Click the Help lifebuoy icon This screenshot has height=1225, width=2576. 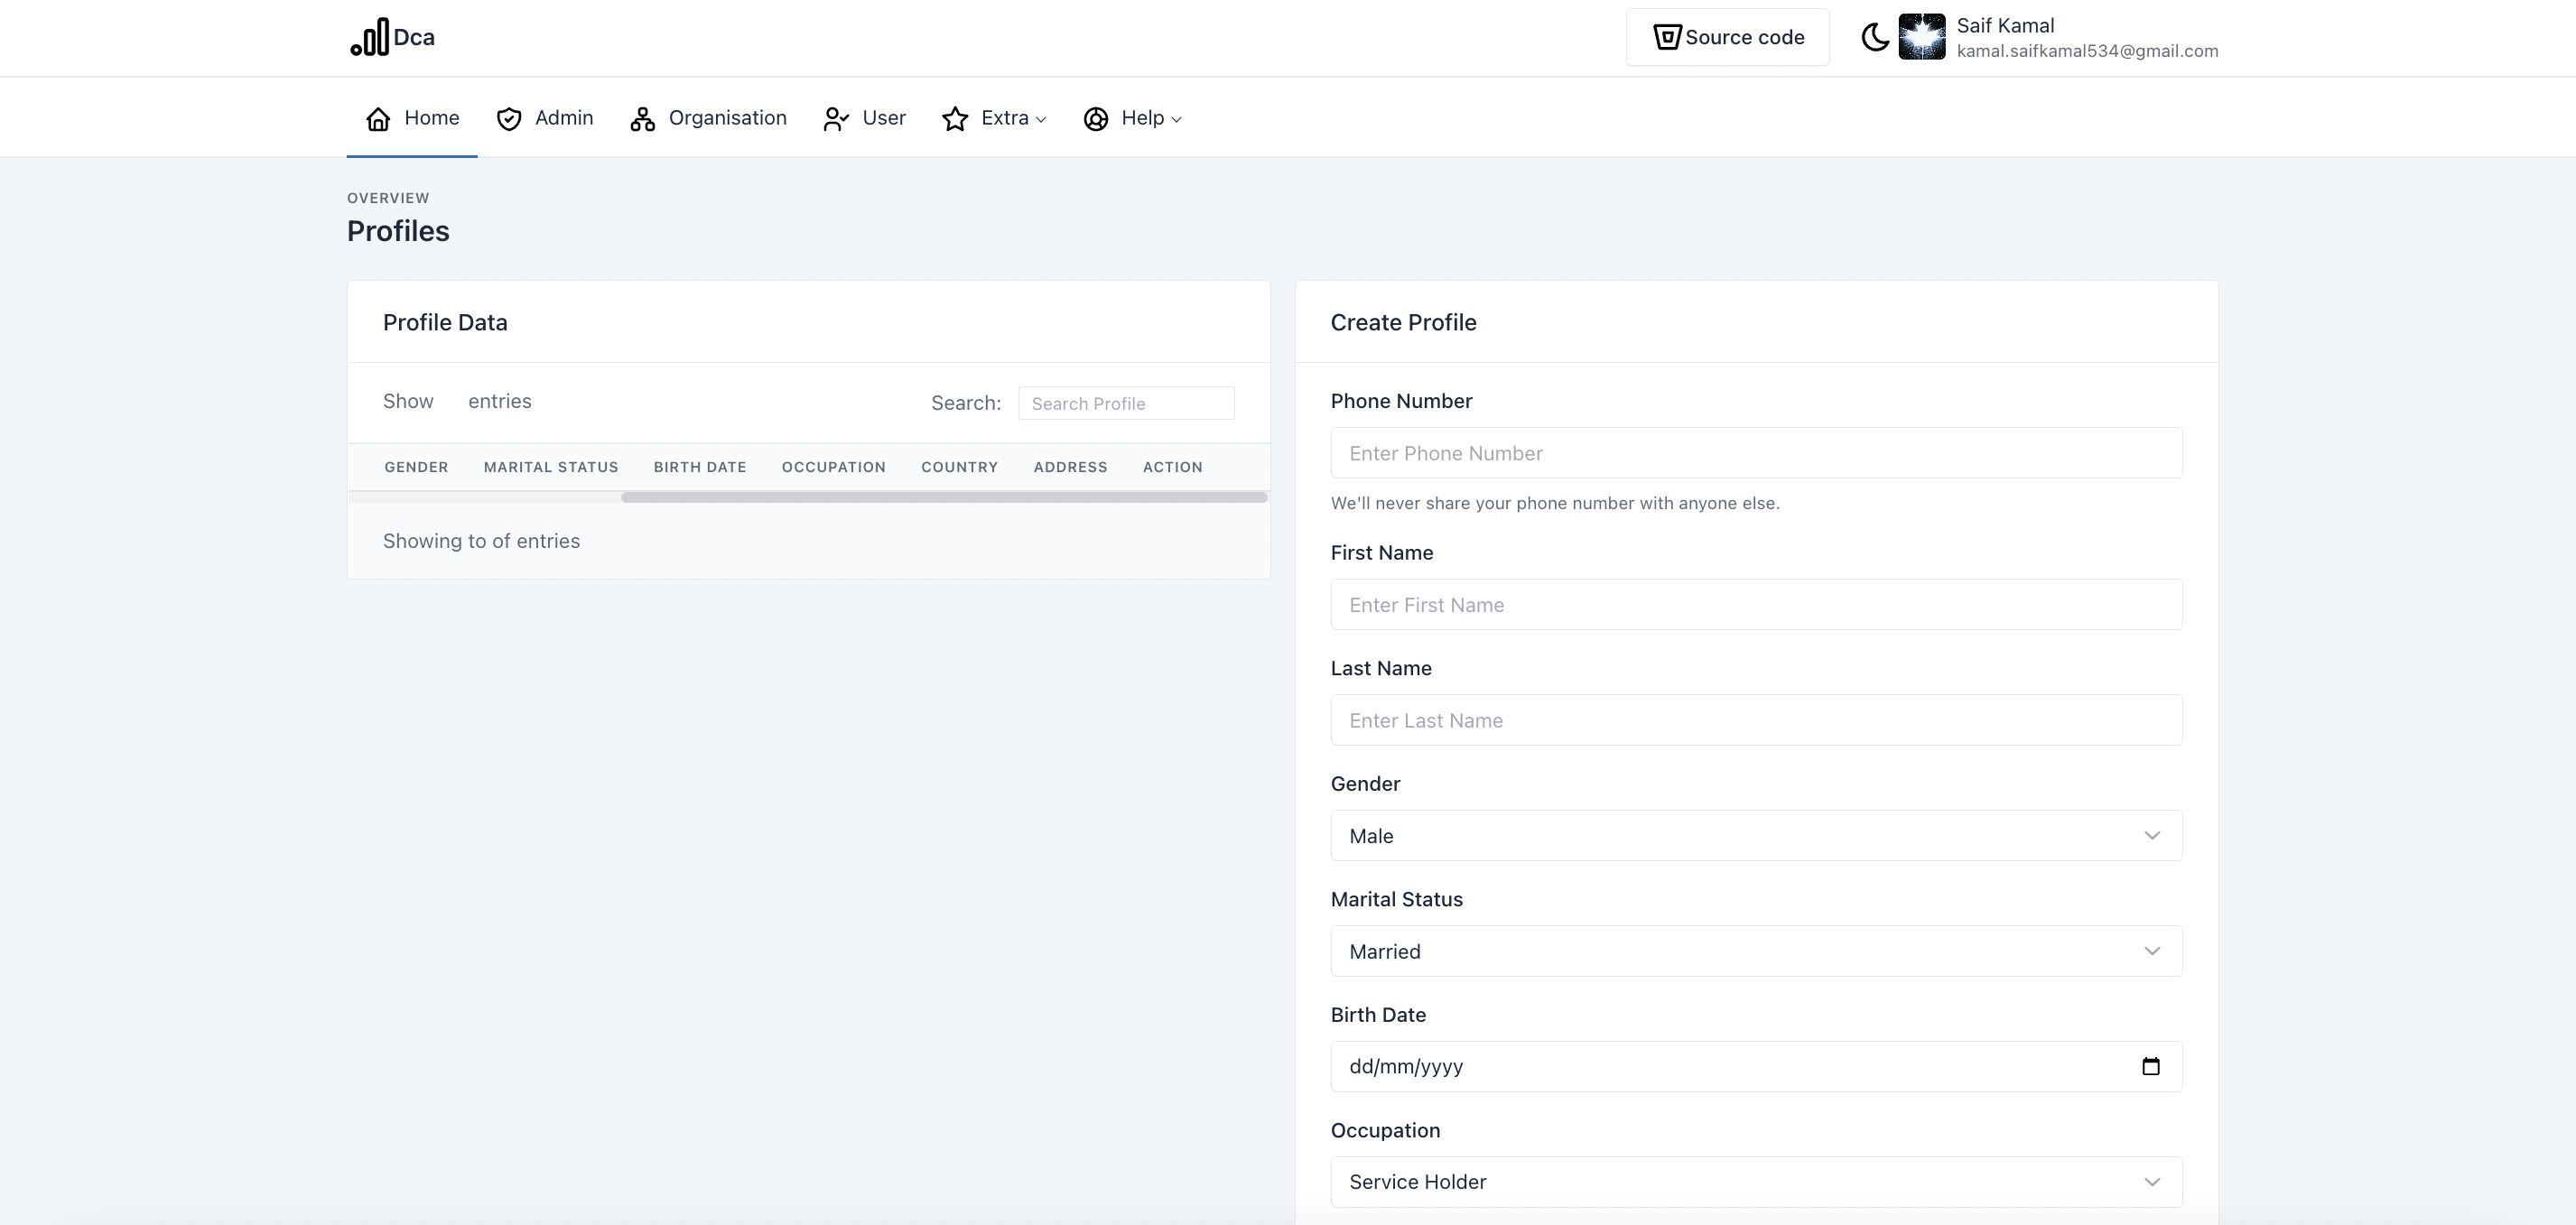point(1096,119)
